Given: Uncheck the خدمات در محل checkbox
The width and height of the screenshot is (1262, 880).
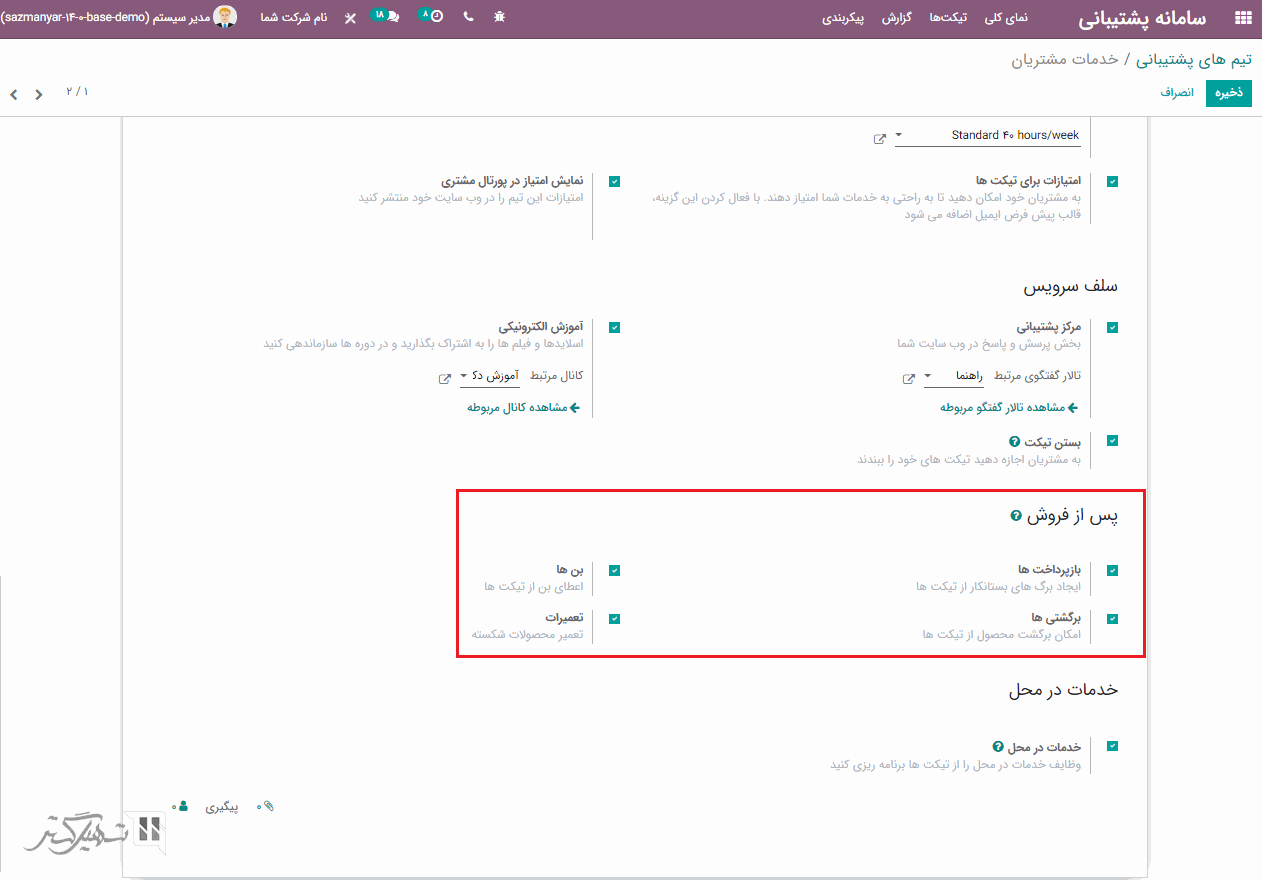Looking at the screenshot, I should (x=1112, y=746).
